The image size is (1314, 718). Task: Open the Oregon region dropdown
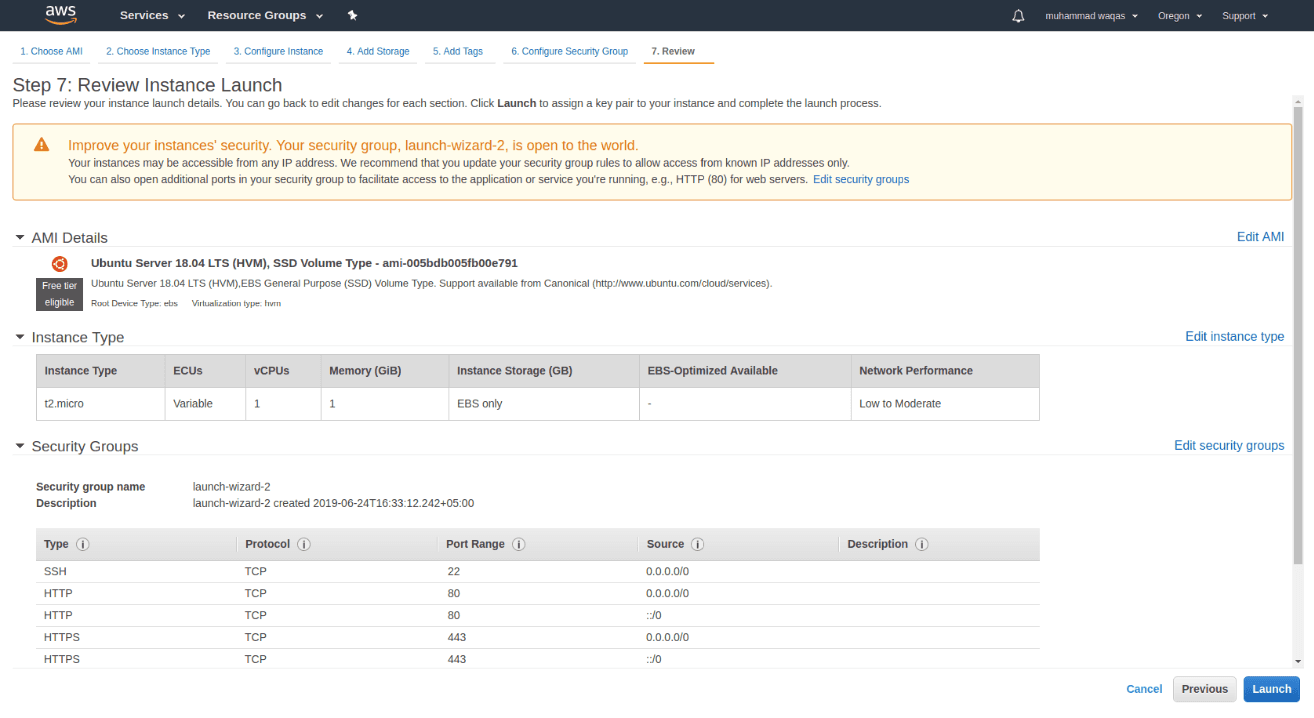1174,15
